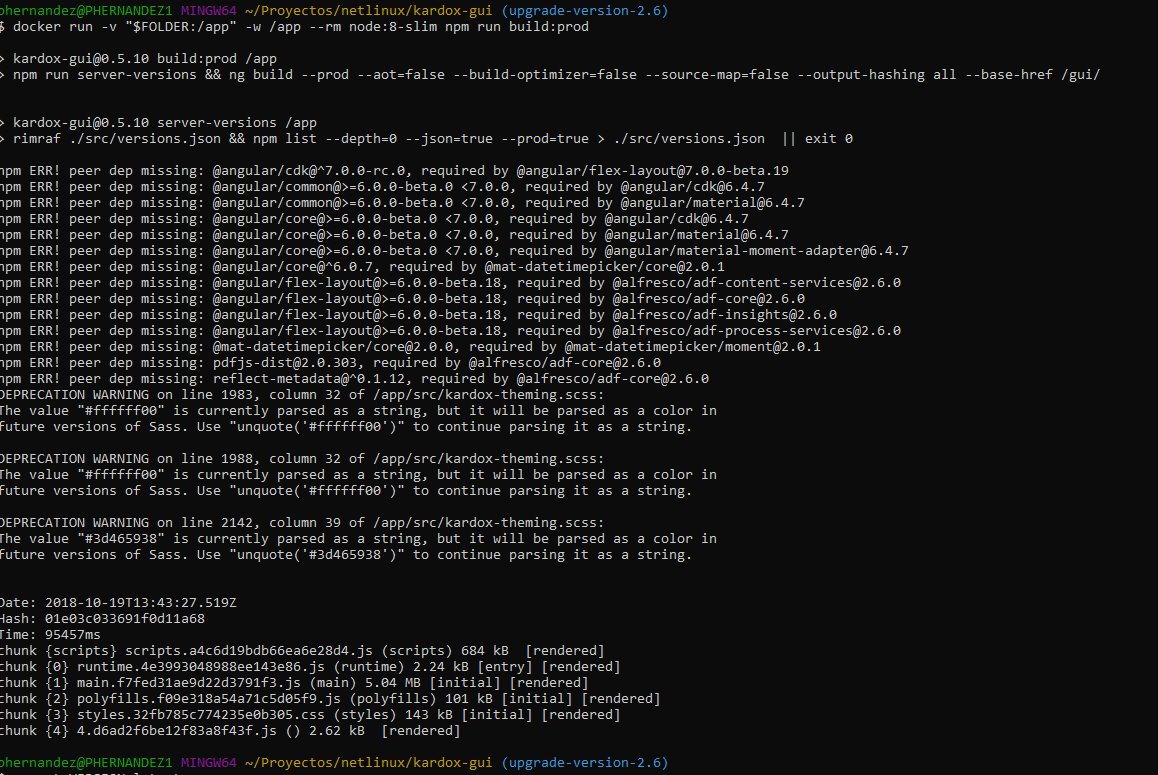Image resolution: width=1158 pixels, height=775 pixels.
Task: Select the '--build-optimizer=false' flag
Action: click(545, 75)
